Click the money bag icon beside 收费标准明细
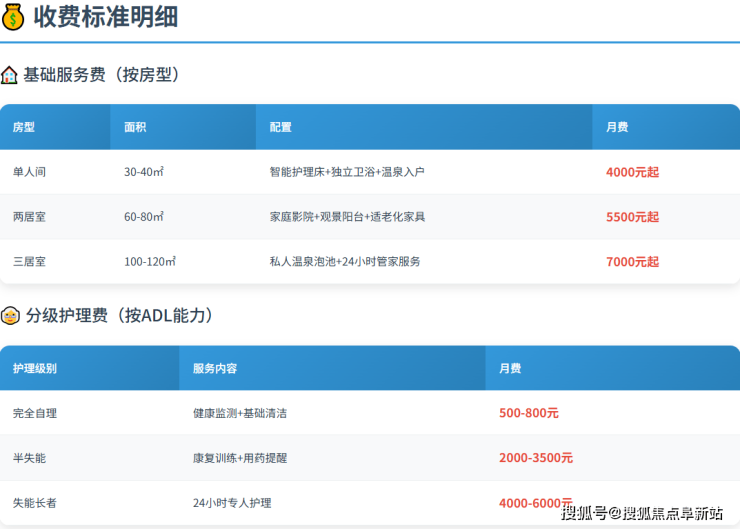The width and height of the screenshot is (740, 529). tap(13, 17)
